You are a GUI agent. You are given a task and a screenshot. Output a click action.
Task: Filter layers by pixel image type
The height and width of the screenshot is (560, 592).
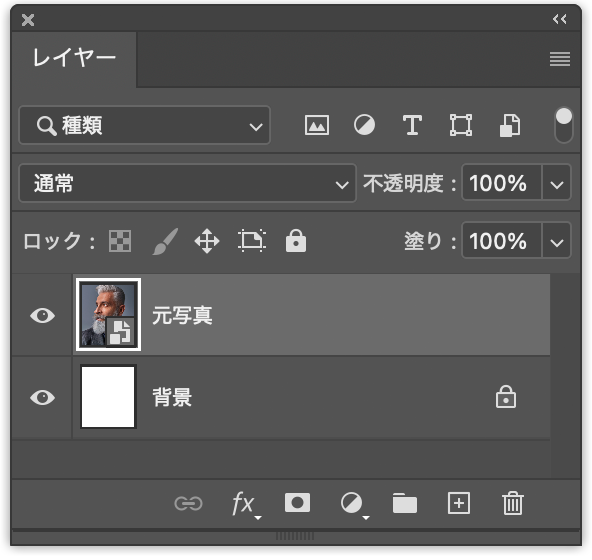pos(317,125)
